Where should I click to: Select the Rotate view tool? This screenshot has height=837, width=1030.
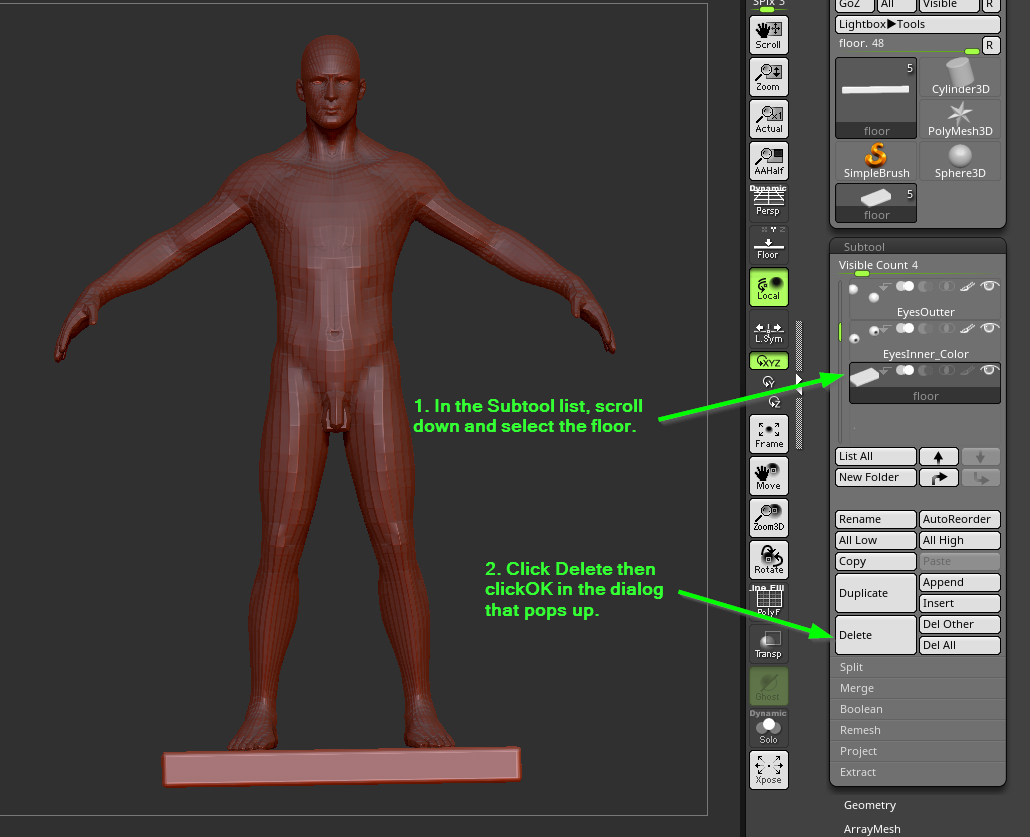pyautogui.click(x=769, y=560)
